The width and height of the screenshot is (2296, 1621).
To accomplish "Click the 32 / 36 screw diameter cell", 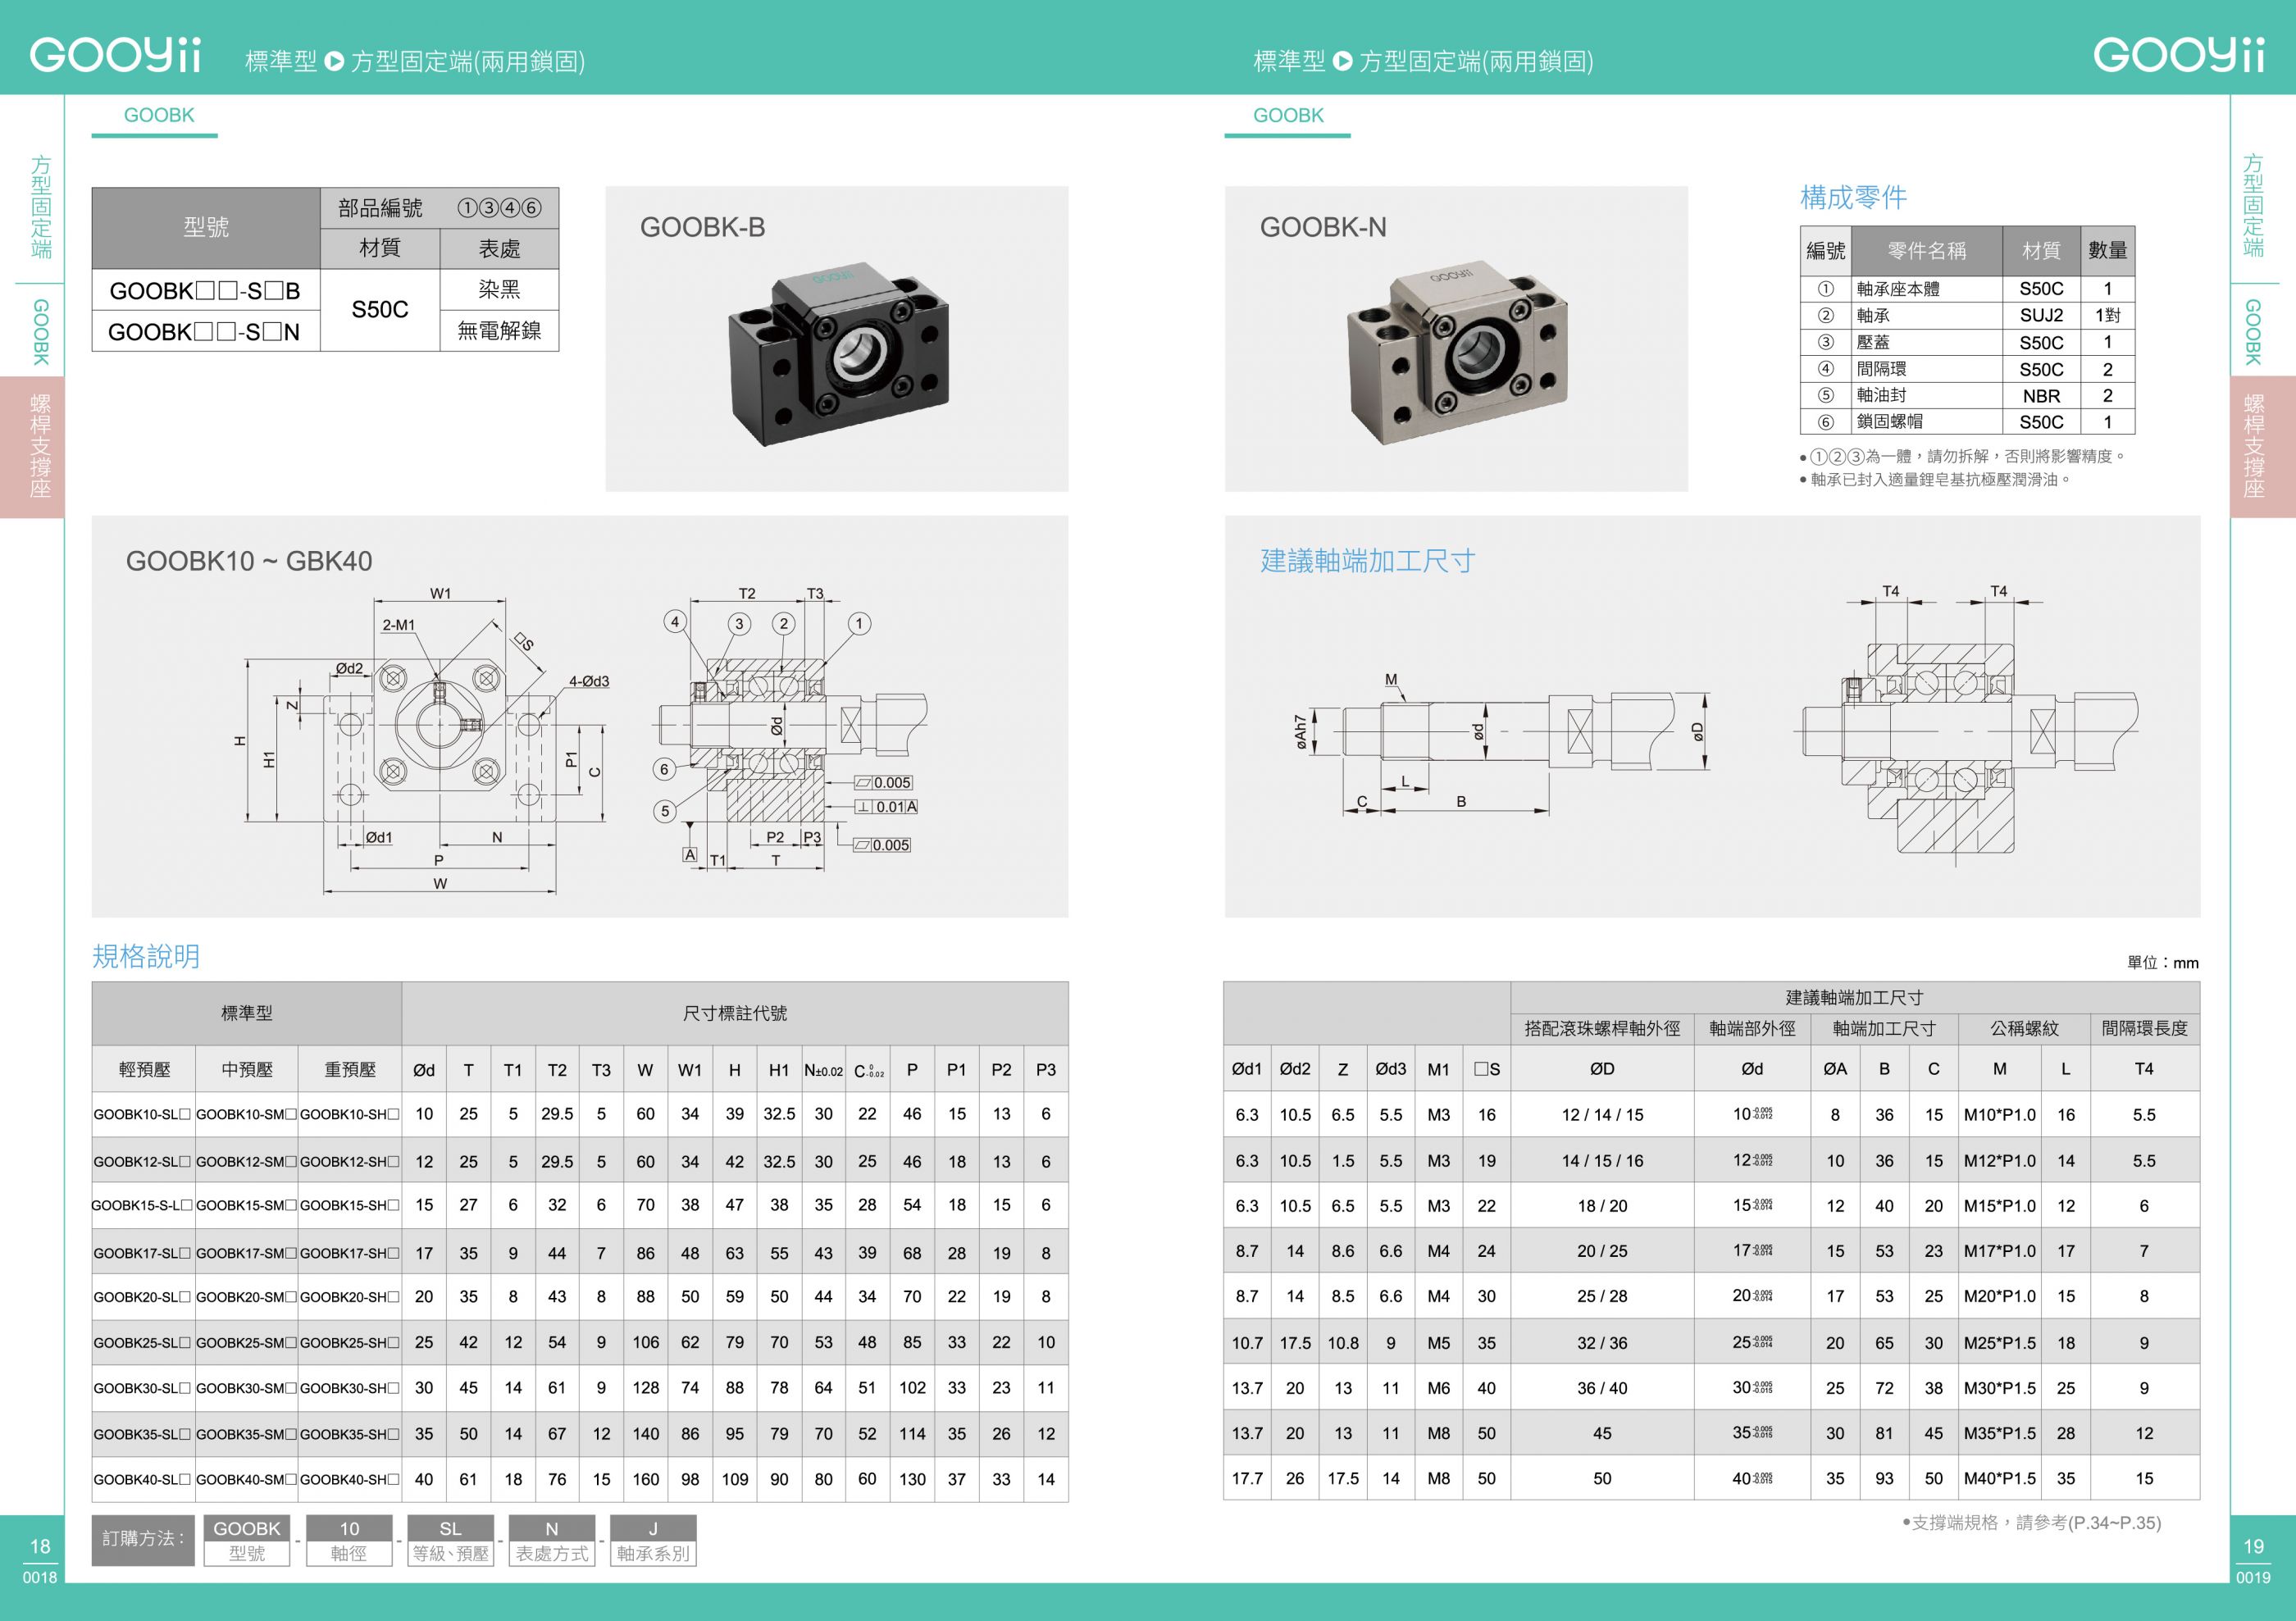I will [1602, 1343].
